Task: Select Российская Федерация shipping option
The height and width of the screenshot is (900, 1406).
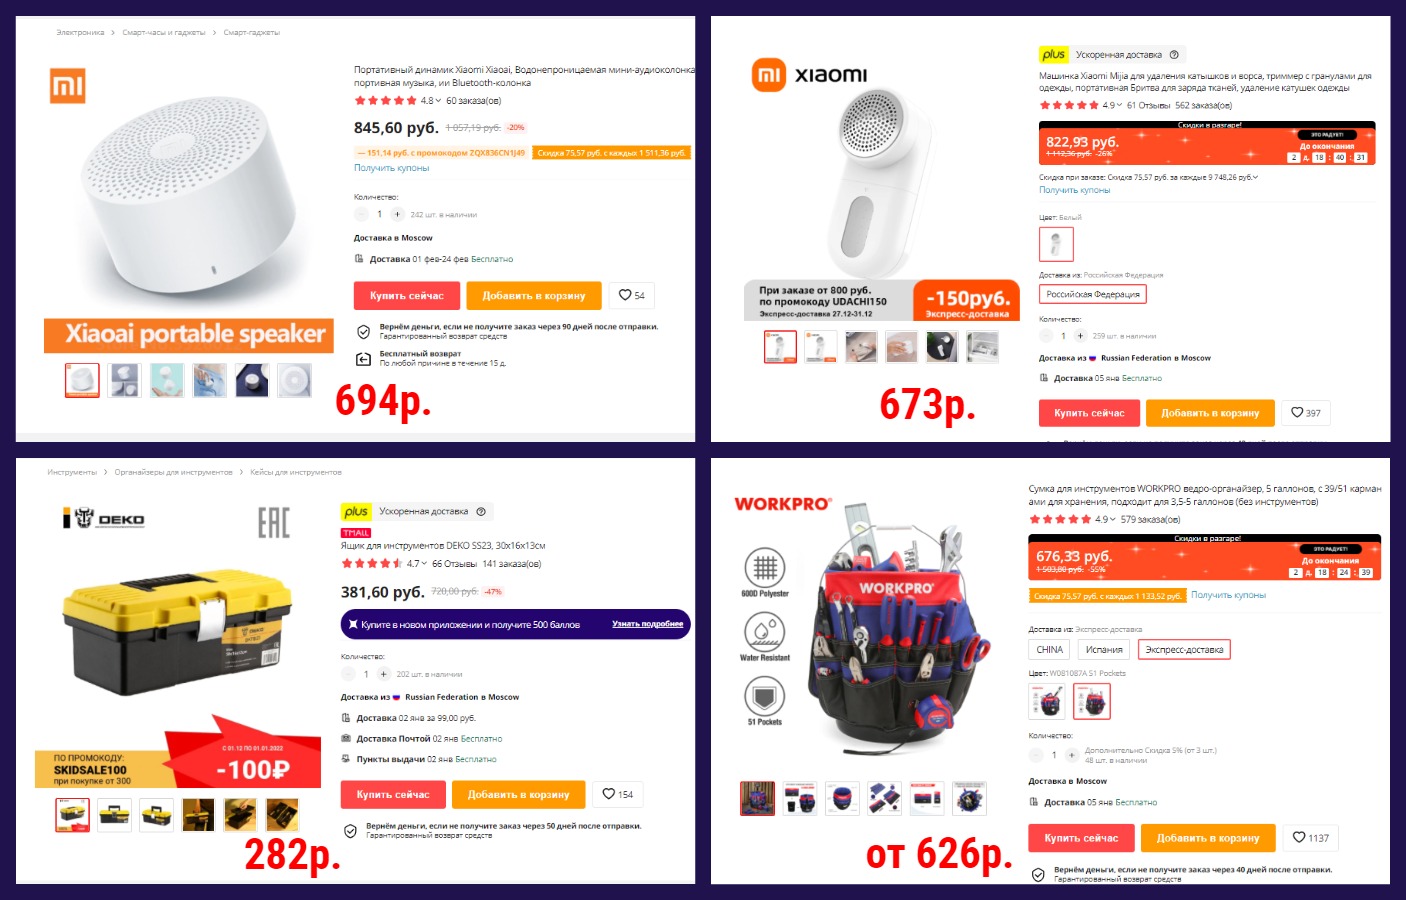Action: pyautogui.click(x=1092, y=294)
